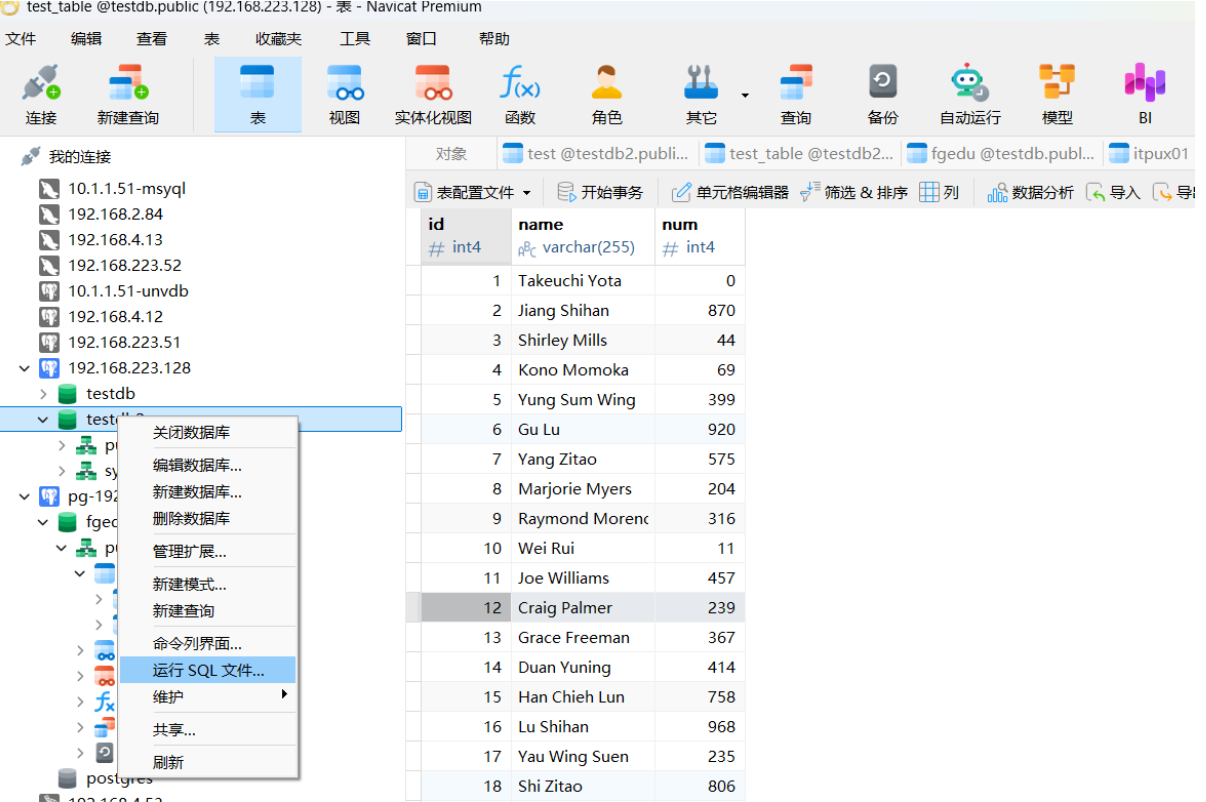
Task: Click the 连接 (Connection) toolbar icon
Action: click(x=41, y=94)
